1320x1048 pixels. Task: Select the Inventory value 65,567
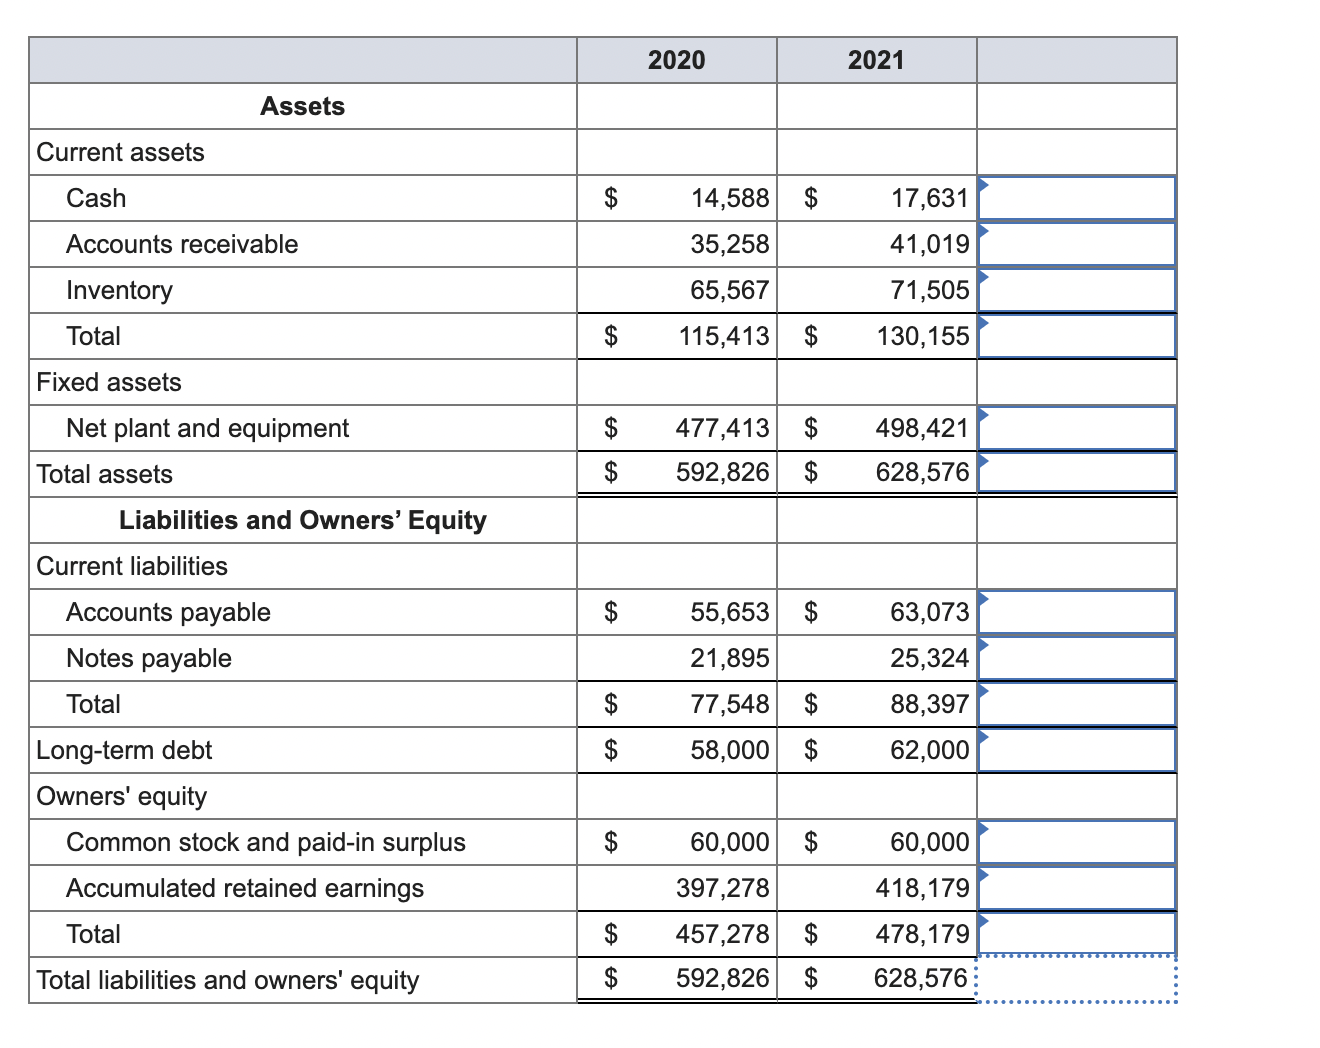click(730, 290)
